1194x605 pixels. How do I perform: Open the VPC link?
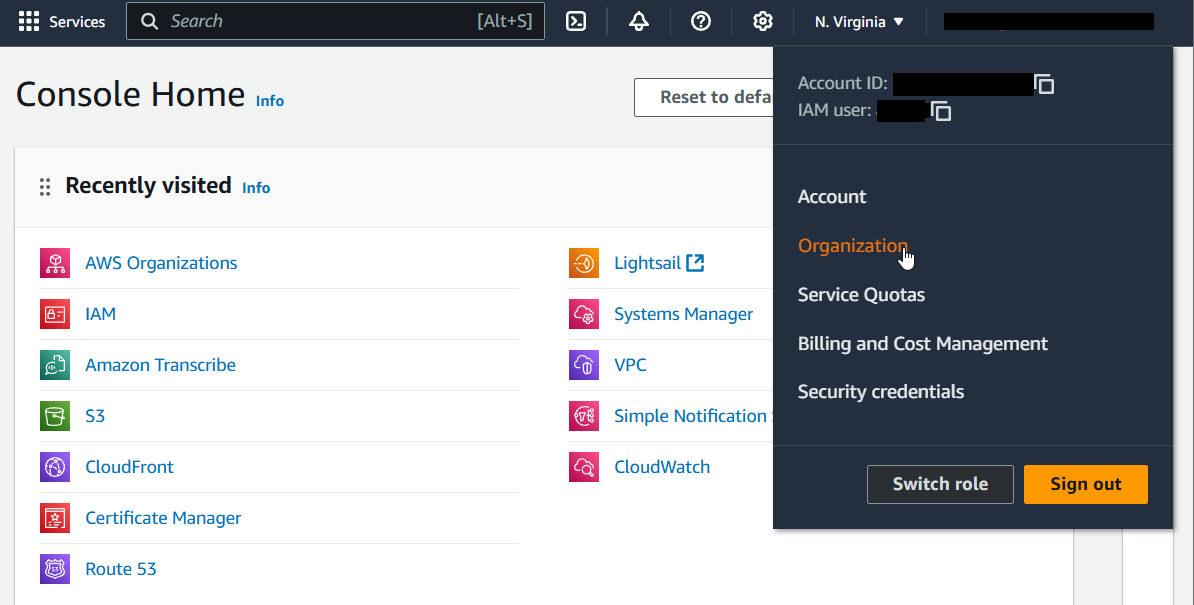[x=631, y=365]
